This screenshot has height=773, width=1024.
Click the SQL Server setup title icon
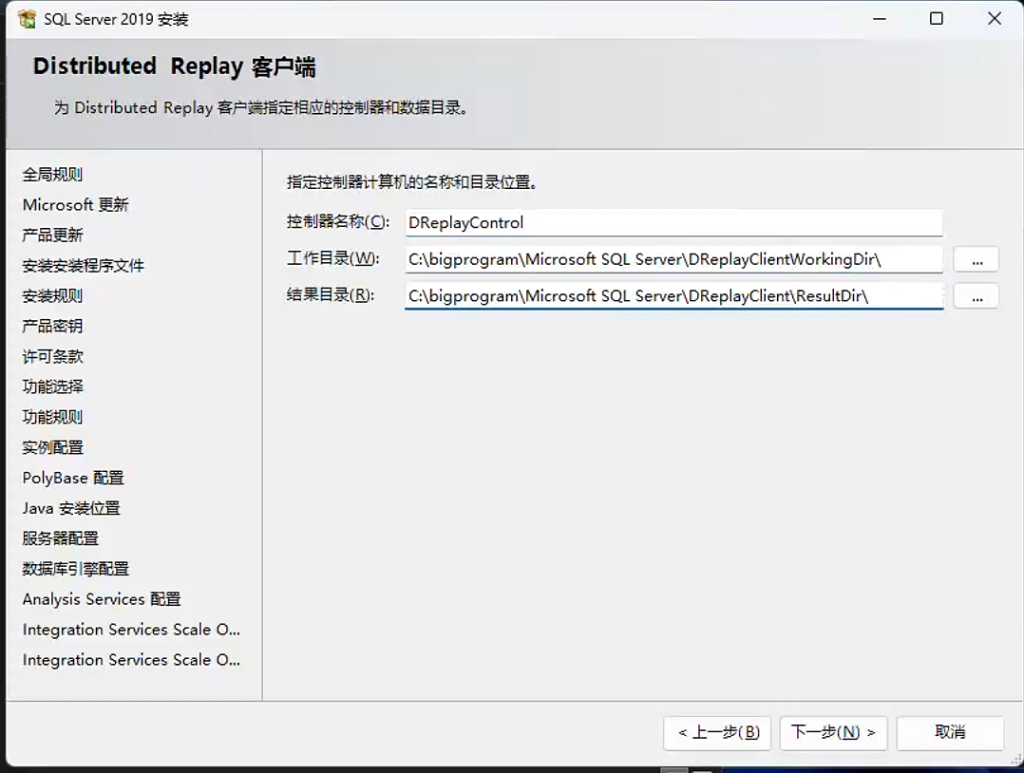(27, 19)
